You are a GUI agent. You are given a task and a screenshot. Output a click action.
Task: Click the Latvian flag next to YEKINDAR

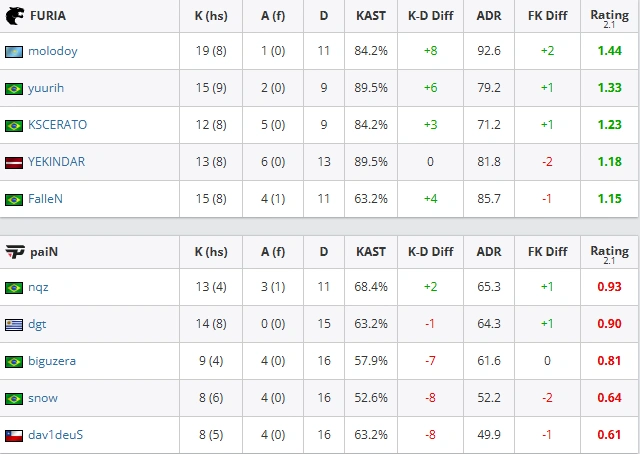point(14,162)
